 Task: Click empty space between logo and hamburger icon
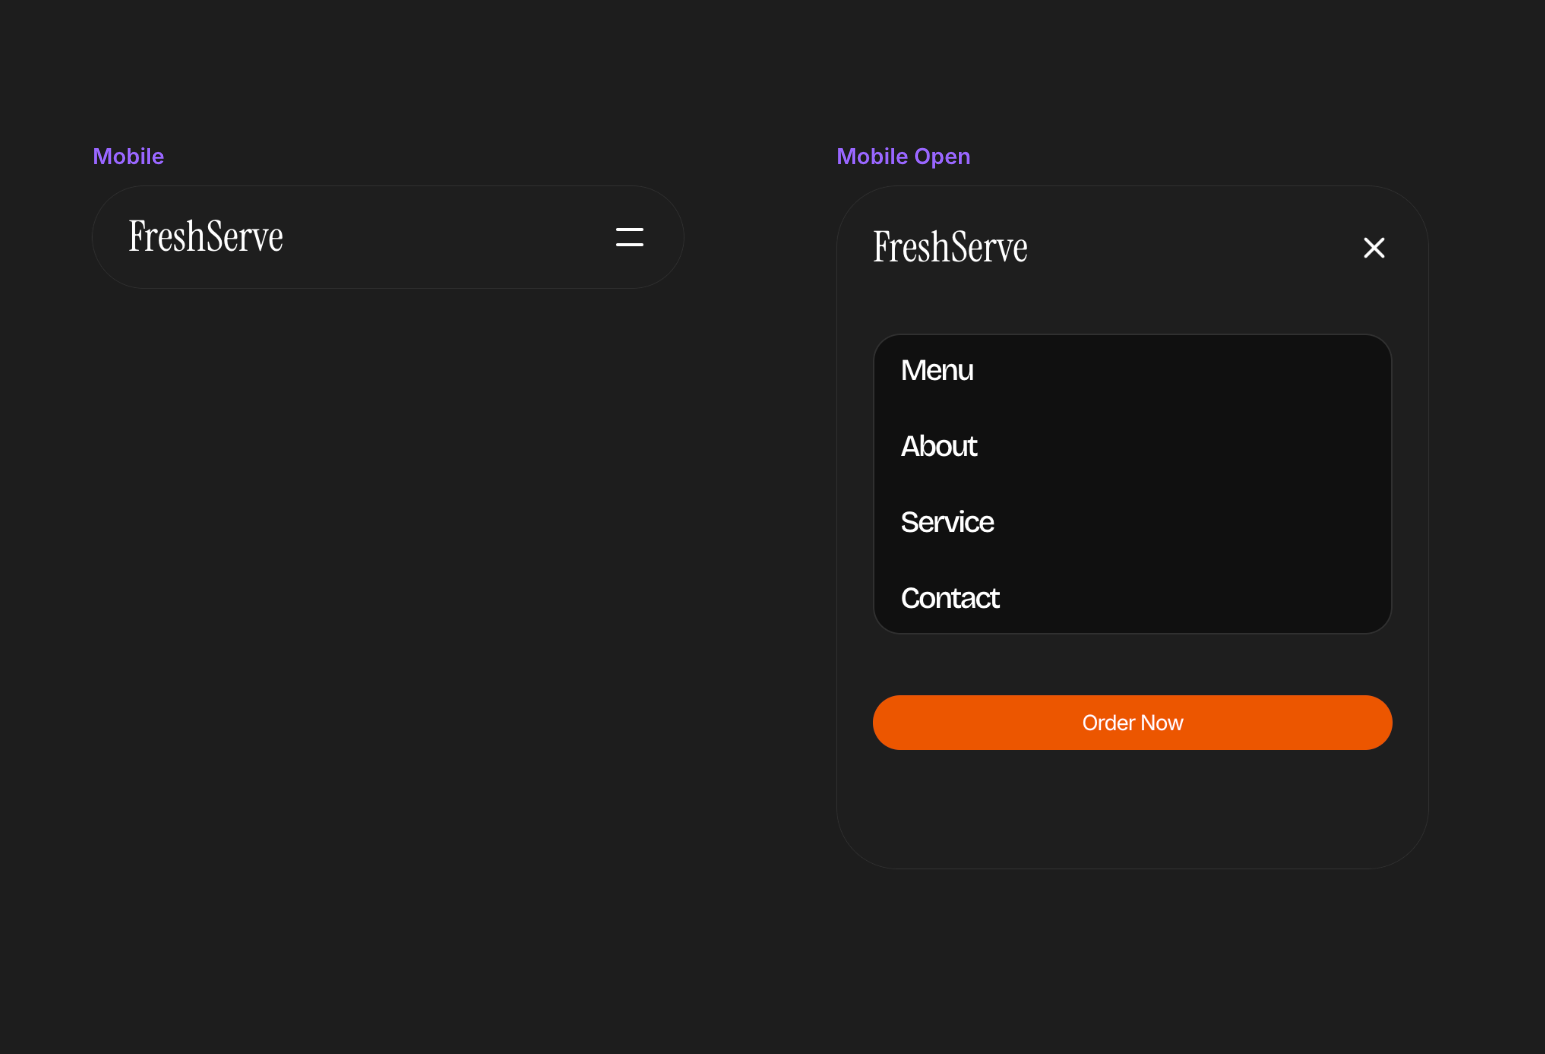pos(450,237)
